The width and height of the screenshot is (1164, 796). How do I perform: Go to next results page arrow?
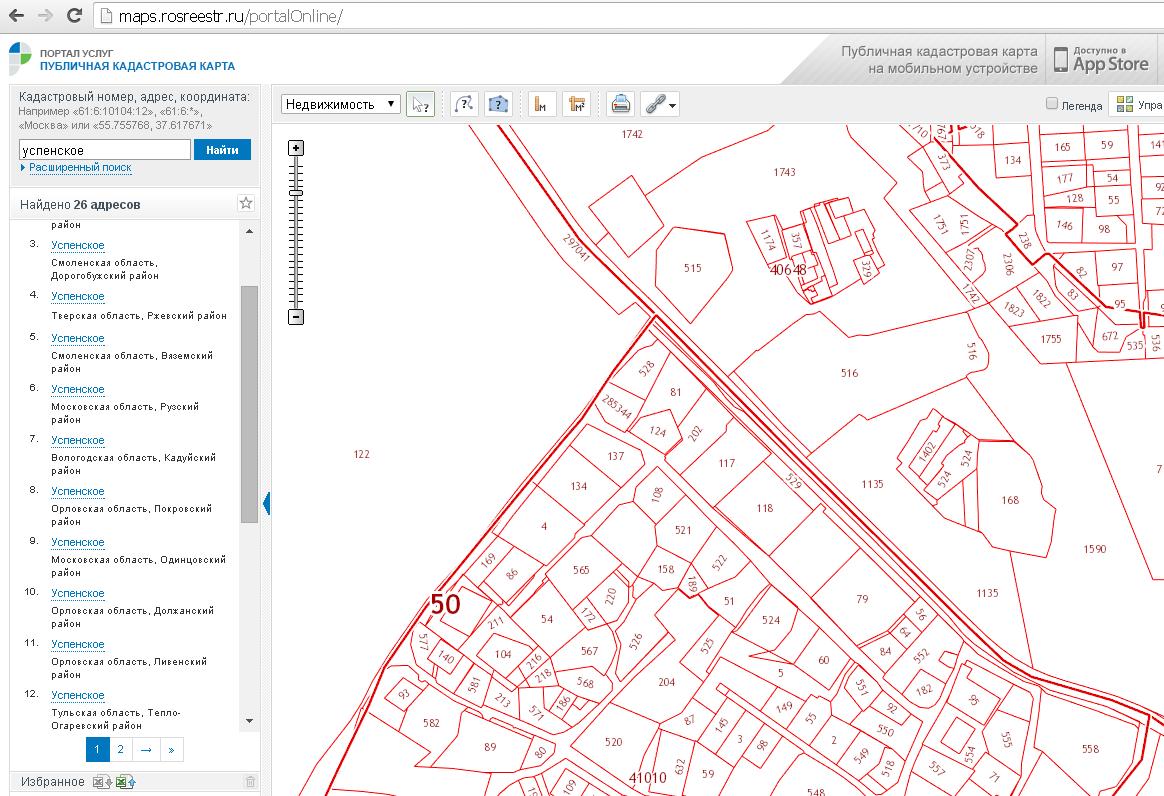coord(146,749)
